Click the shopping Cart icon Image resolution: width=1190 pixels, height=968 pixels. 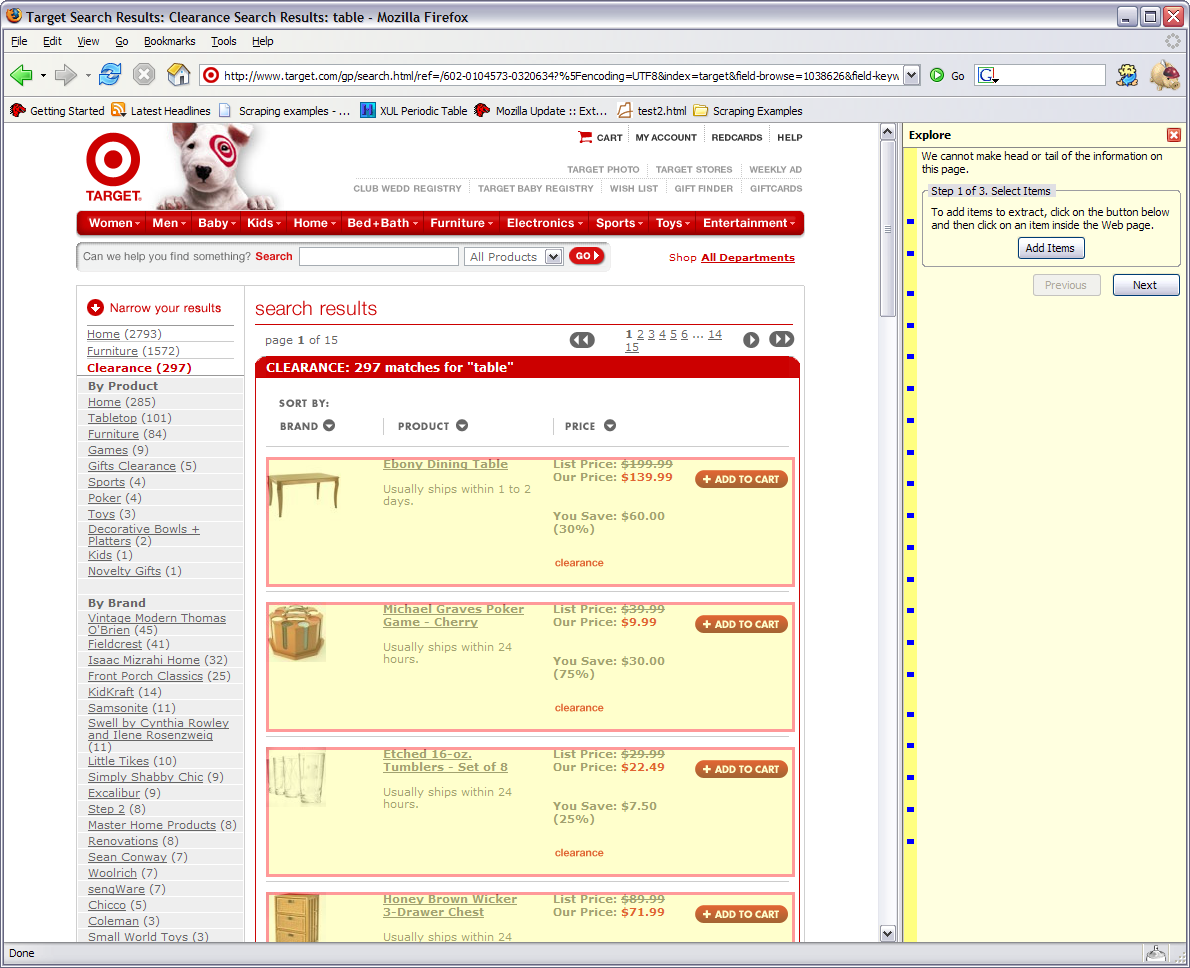(x=585, y=137)
